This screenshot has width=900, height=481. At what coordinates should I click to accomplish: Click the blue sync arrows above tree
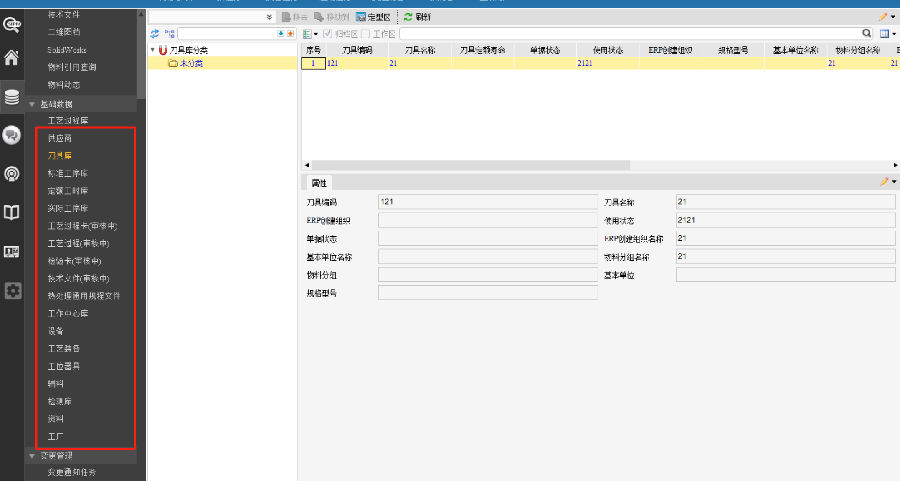click(155, 34)
